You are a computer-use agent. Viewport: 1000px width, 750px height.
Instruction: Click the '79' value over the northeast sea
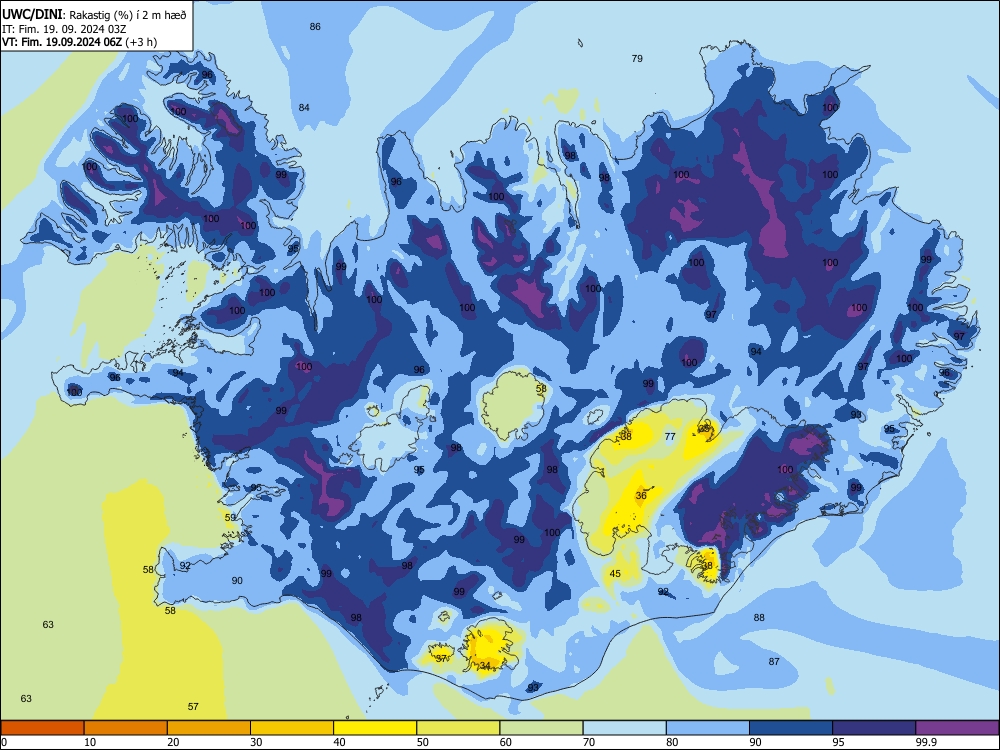(637, 59)
